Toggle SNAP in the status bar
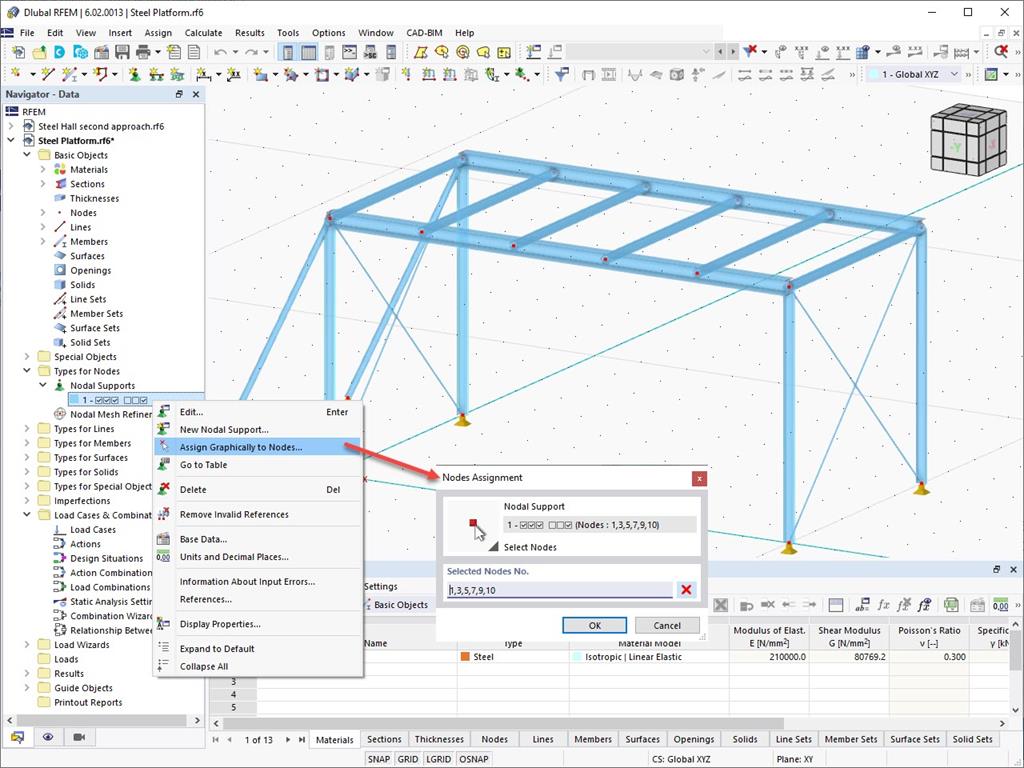The height and width of the screenshot is (768, 1024). tap(379, 759)
